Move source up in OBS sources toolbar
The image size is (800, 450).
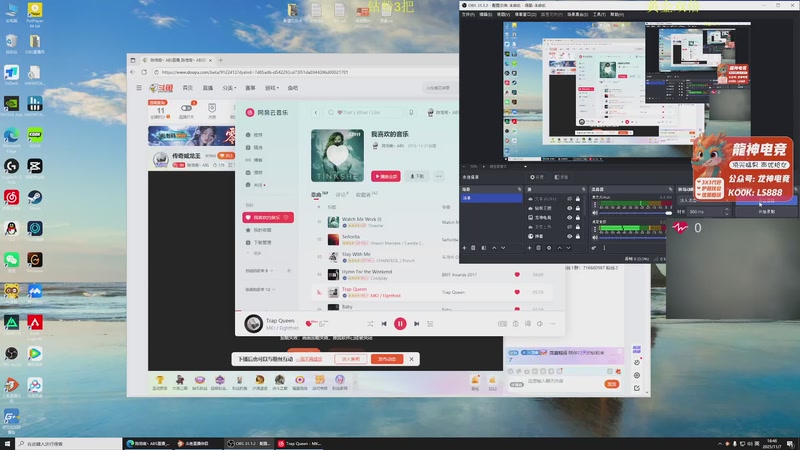point(559,248)
